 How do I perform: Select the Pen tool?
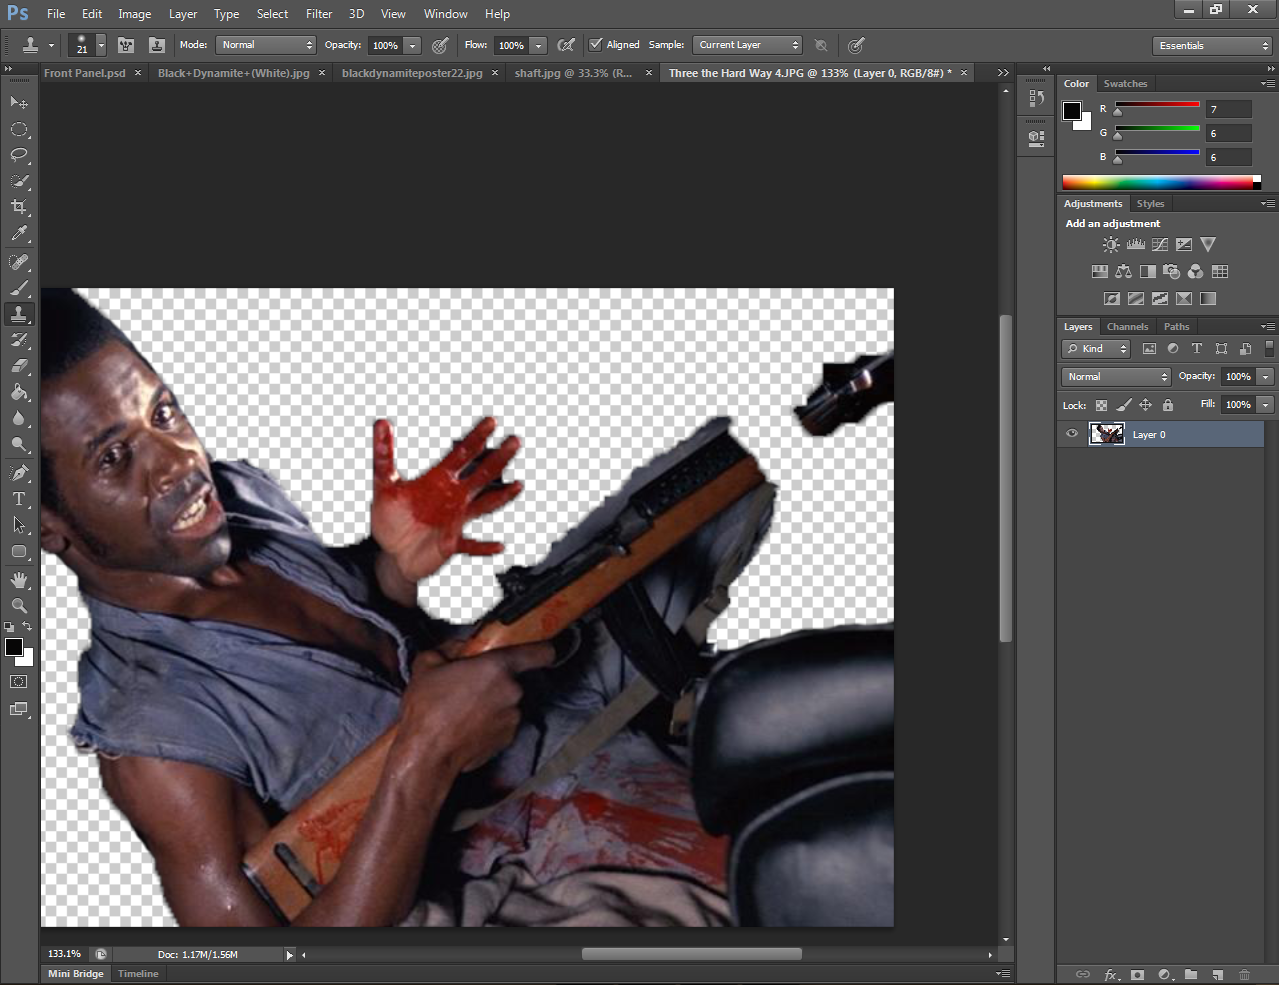19,472
